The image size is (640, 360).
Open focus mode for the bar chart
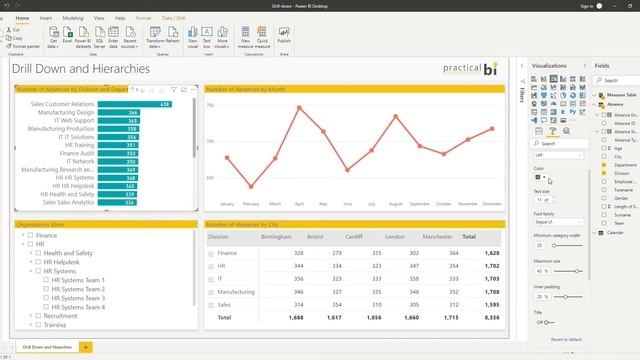[x=184, y=90]
